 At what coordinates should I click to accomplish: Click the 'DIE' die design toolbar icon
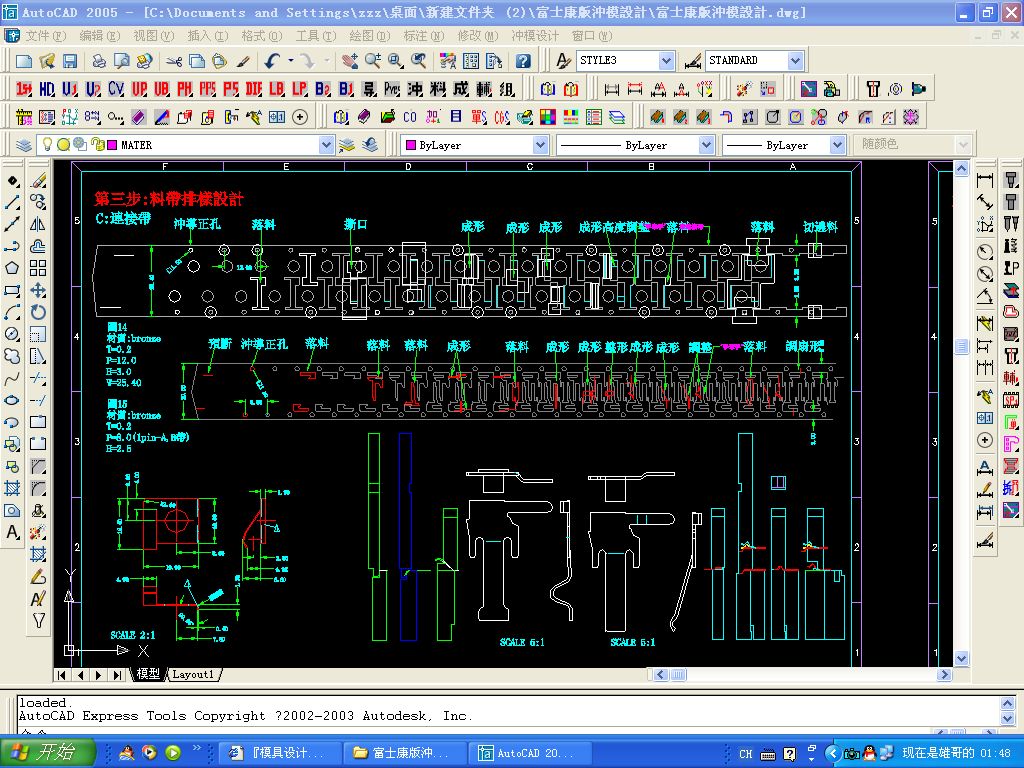[x=254, y=89]
